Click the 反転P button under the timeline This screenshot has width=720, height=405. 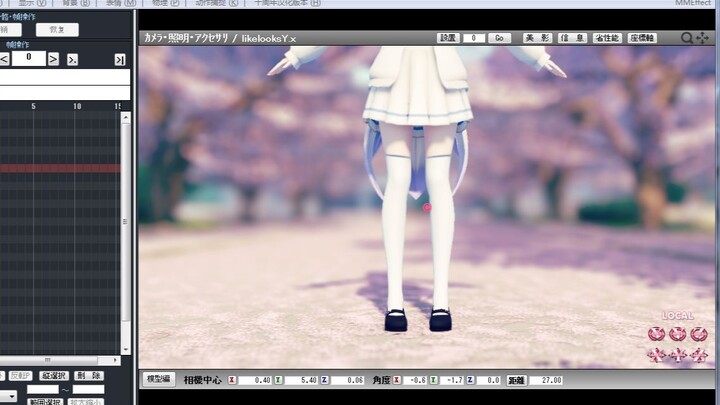click(20, 376)
